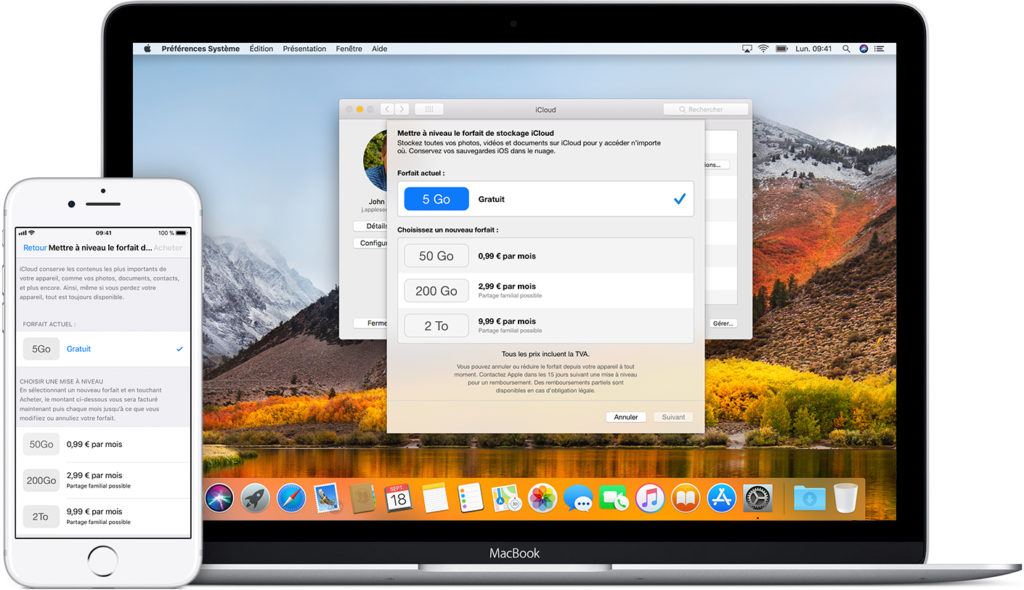
Task: Open iTunes music icon in Dock
Action: 650,499
